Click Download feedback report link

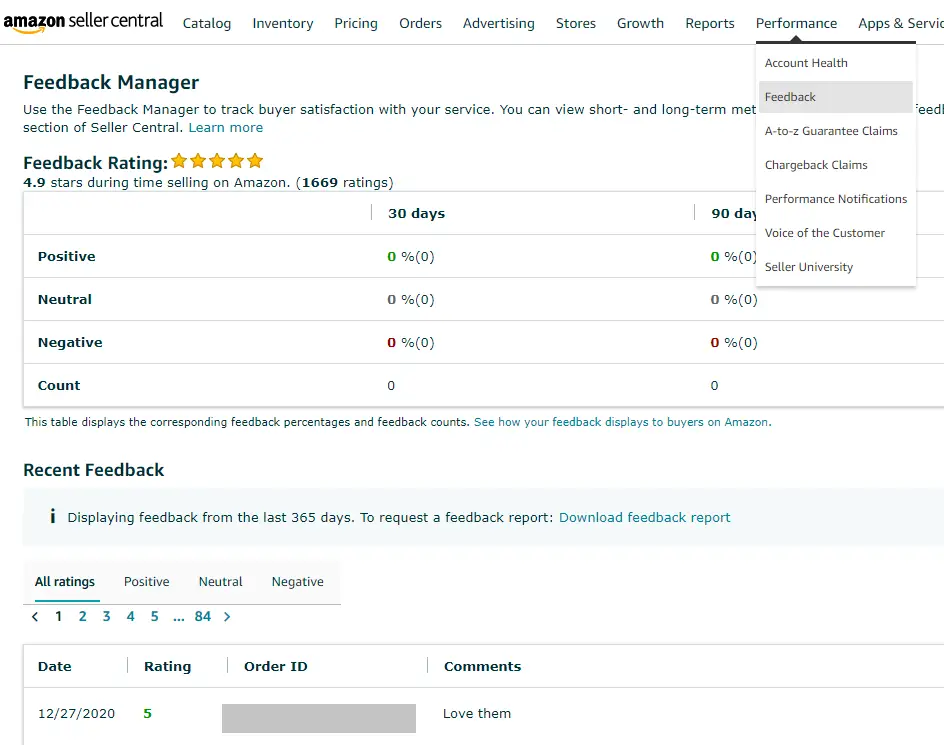(644, 518)
